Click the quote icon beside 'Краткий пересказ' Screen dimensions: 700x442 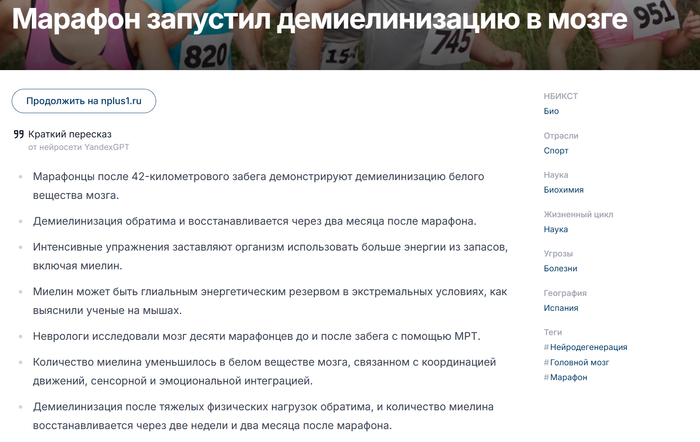point(18,134)
